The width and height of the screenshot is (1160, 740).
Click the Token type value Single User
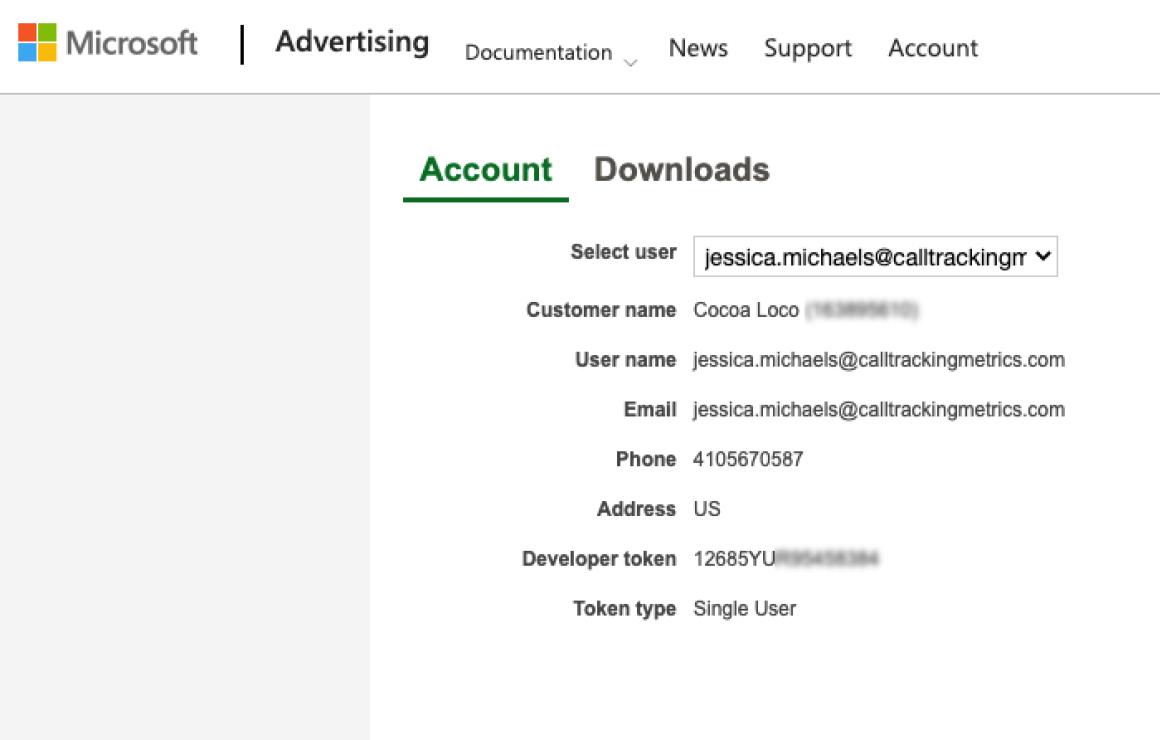click(744, 609)
